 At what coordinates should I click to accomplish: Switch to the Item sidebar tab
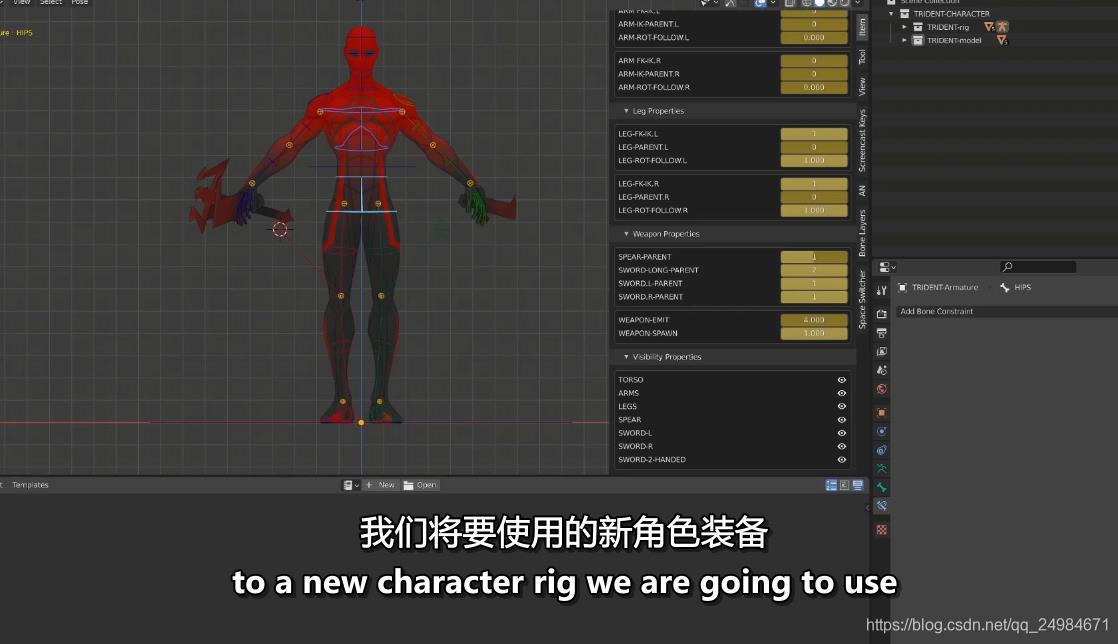862,27
